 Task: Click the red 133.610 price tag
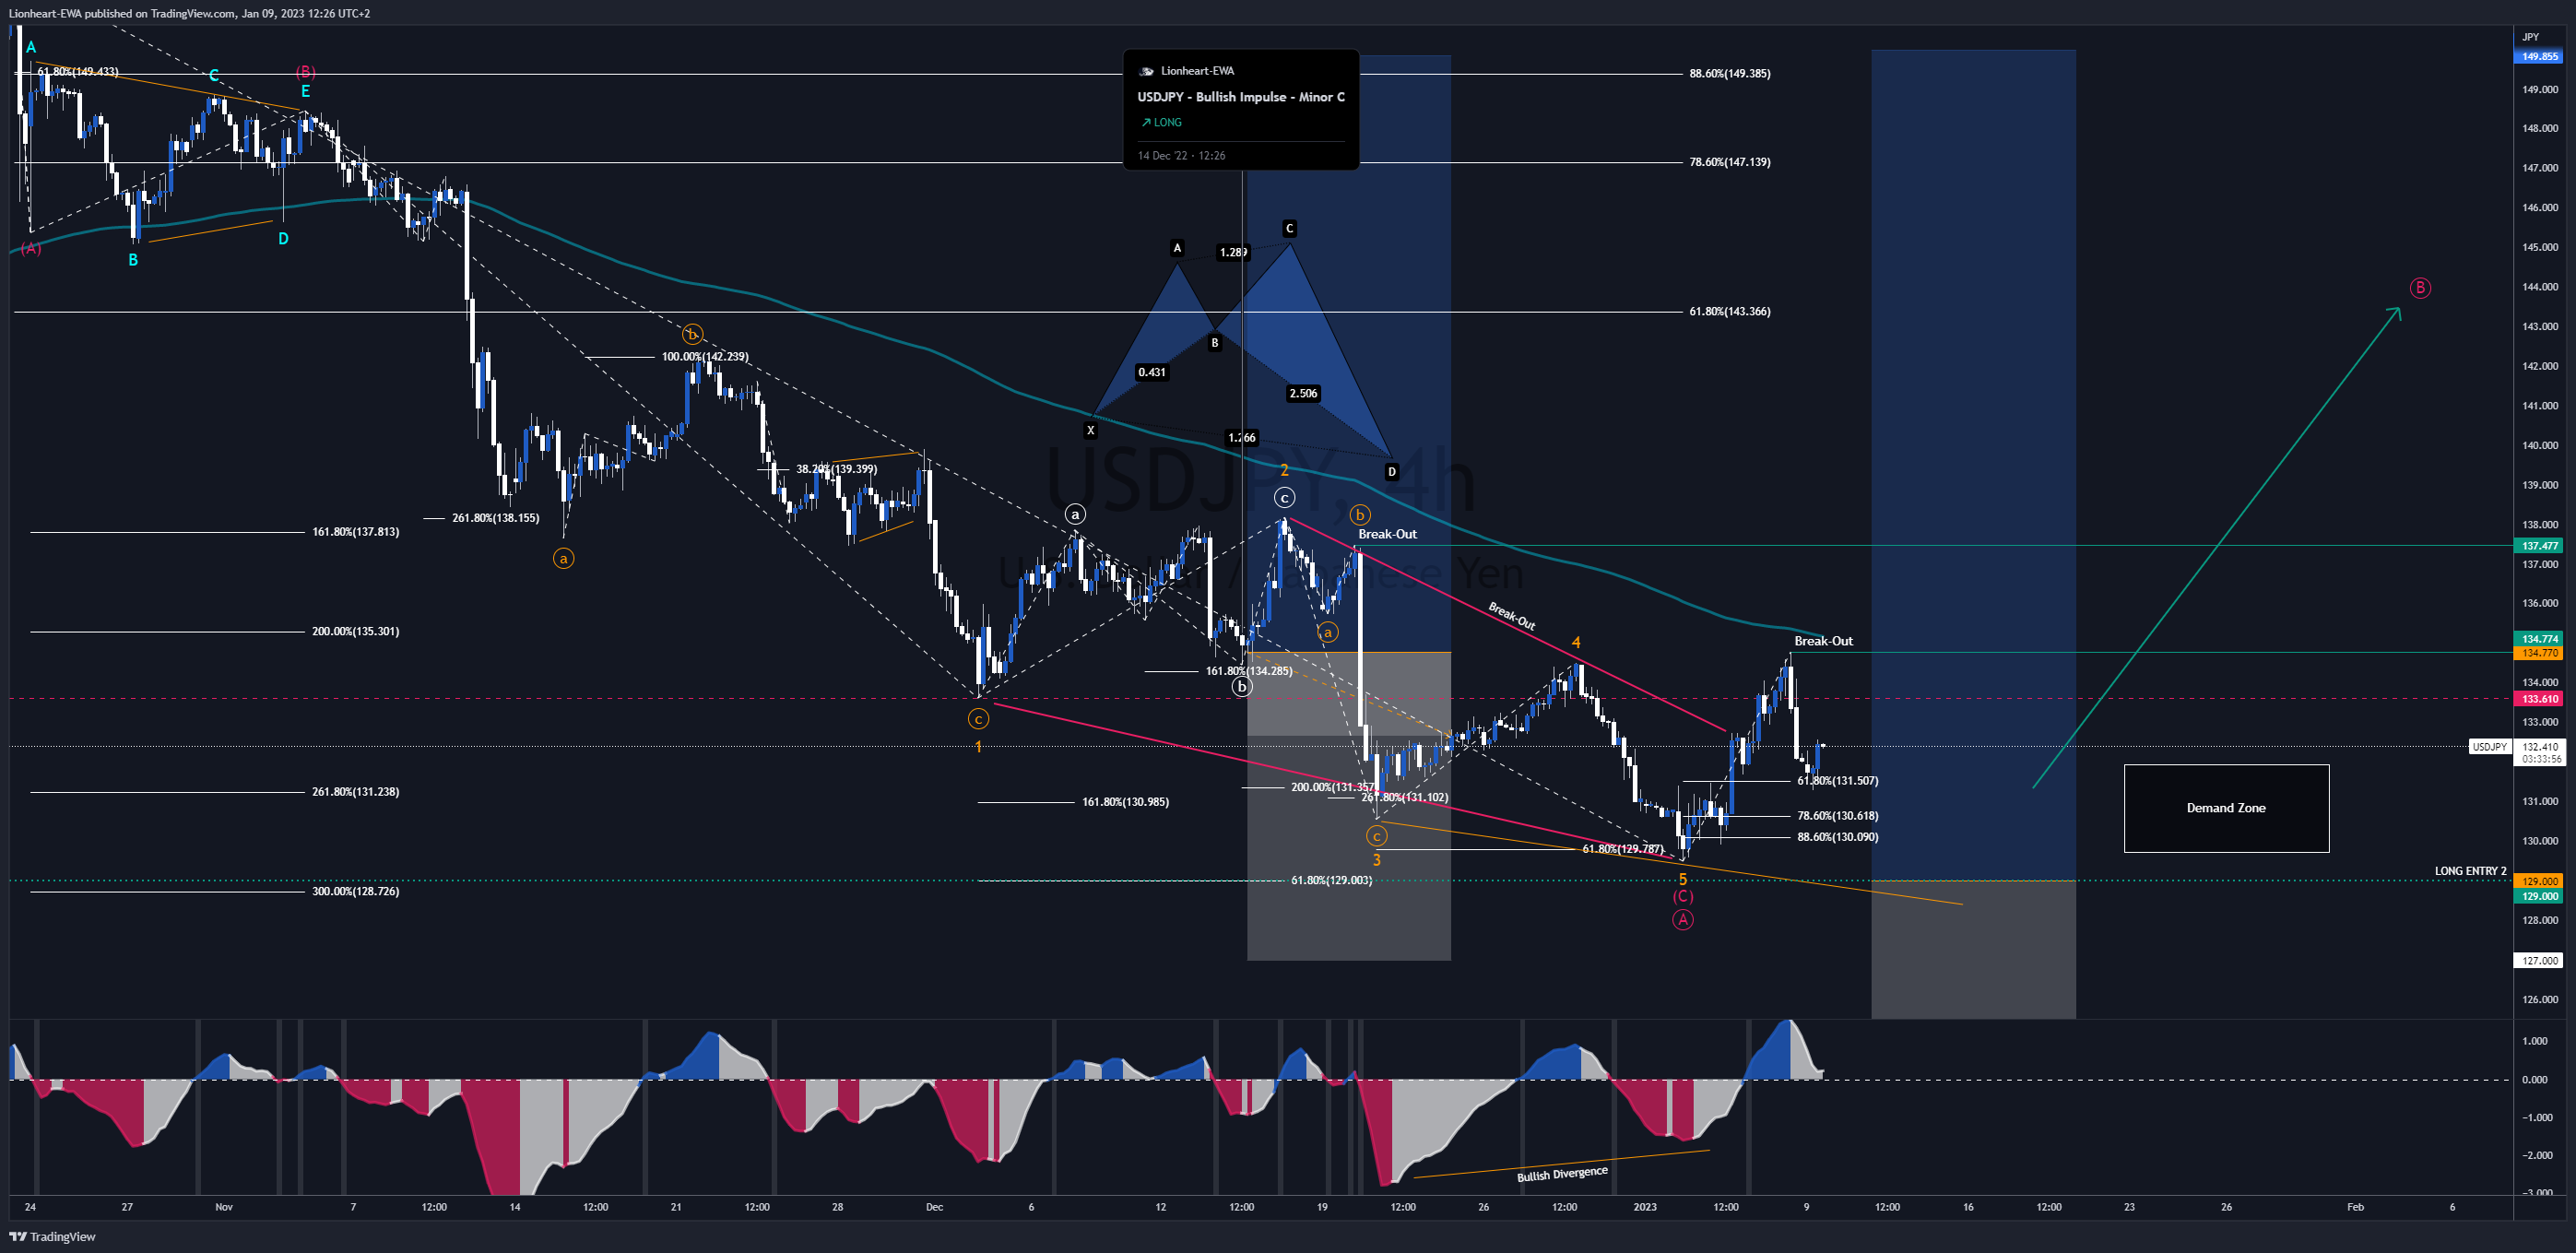[x=2538, y=699]
